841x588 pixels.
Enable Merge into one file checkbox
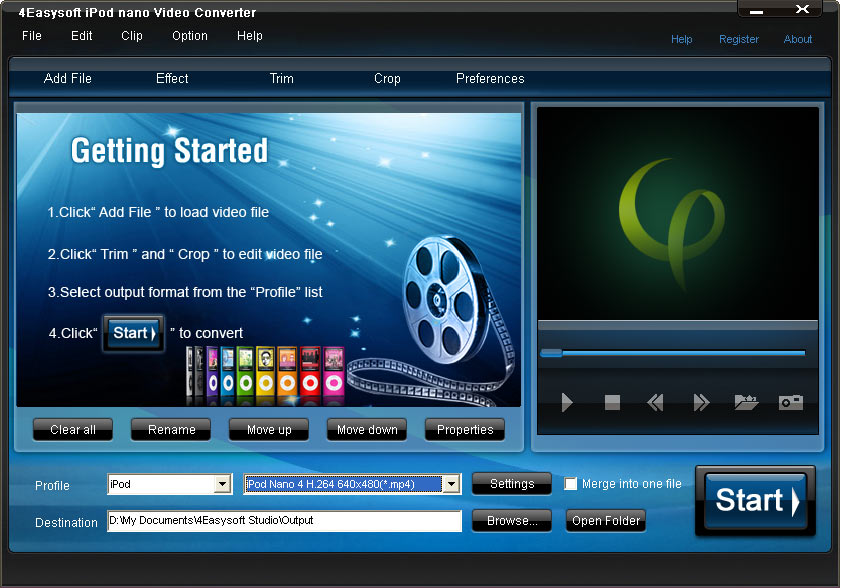pos(571,484)
